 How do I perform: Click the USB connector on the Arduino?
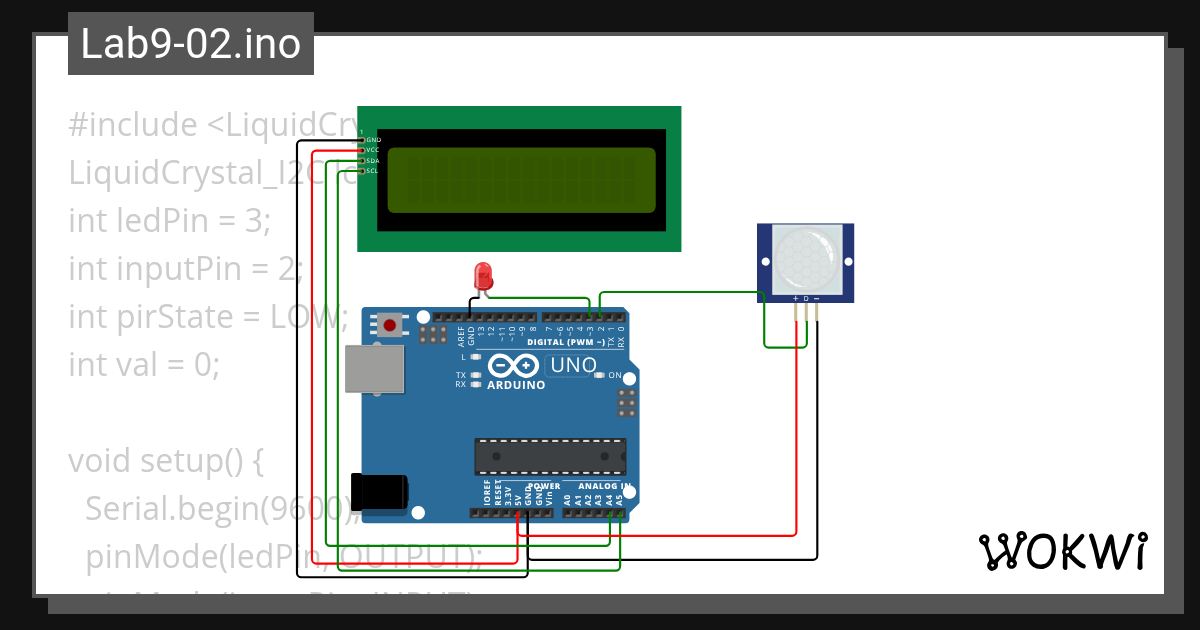(373, 367)
